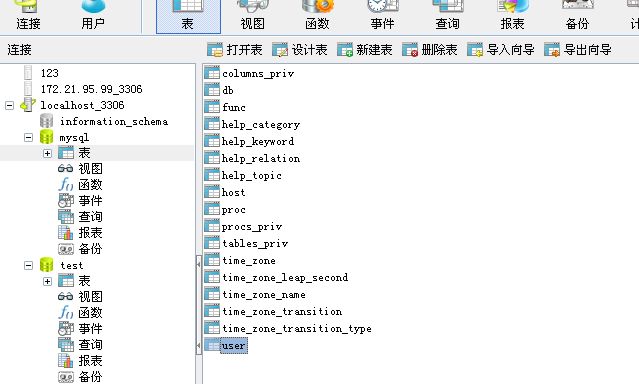Viewport: 639px width, 384px height.
Task: Click the 打开表 (Open Table) button
Action: coord(235,50)
